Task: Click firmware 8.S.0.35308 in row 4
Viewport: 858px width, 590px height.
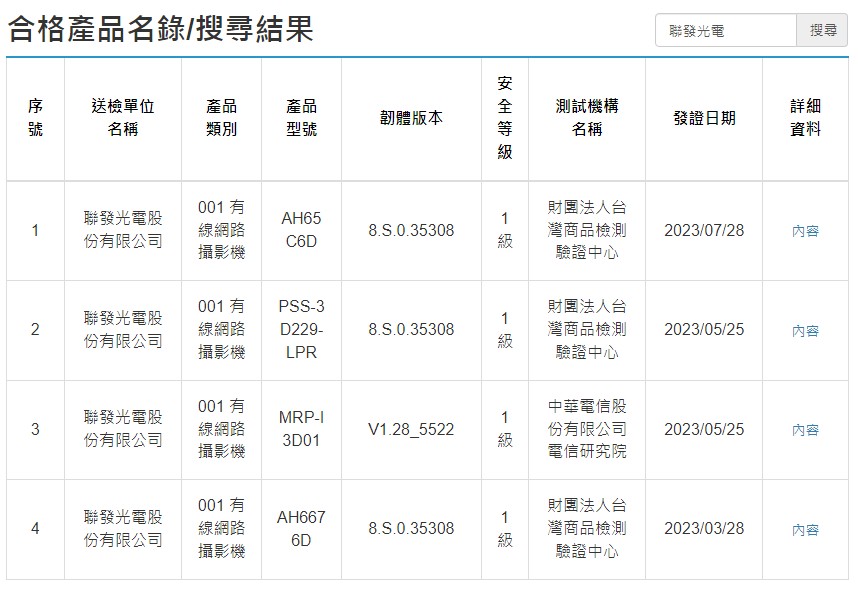Action: click(x=411, y=529)
